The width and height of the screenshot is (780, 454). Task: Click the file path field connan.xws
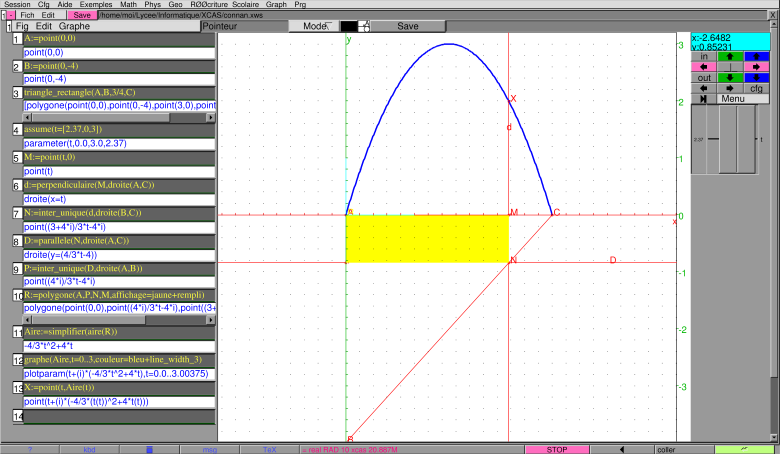(x=433, y=15)
